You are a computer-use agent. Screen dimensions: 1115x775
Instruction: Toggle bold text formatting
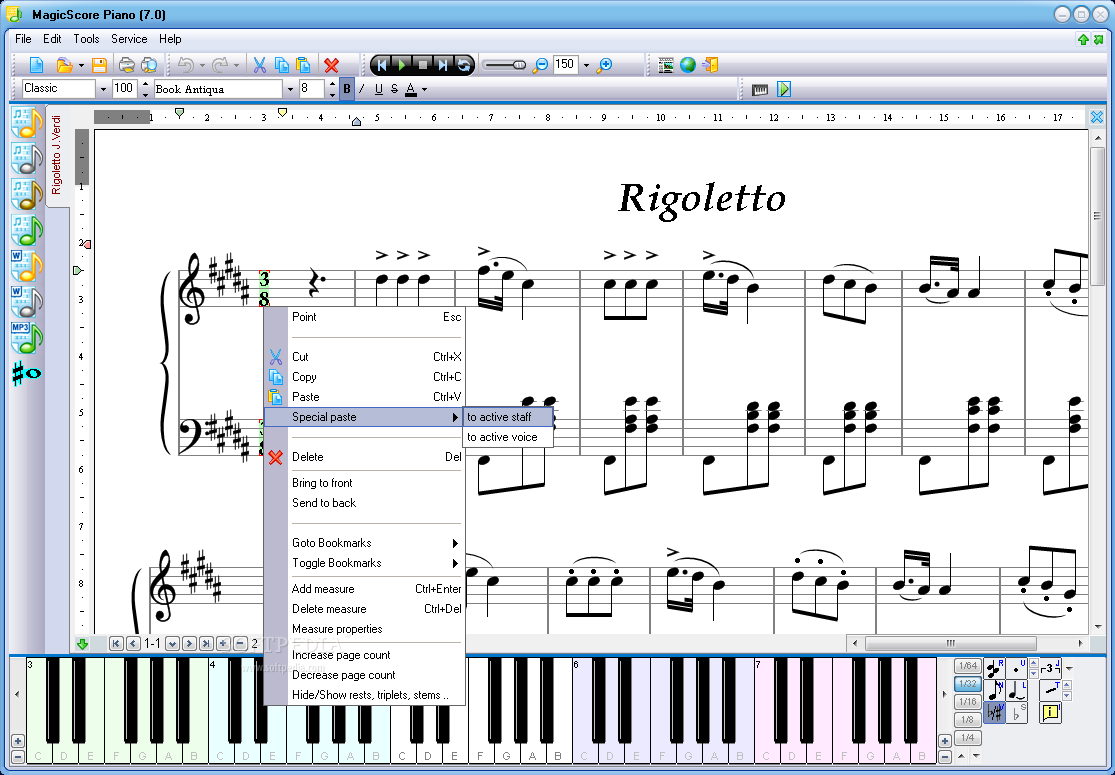[347, 89]
